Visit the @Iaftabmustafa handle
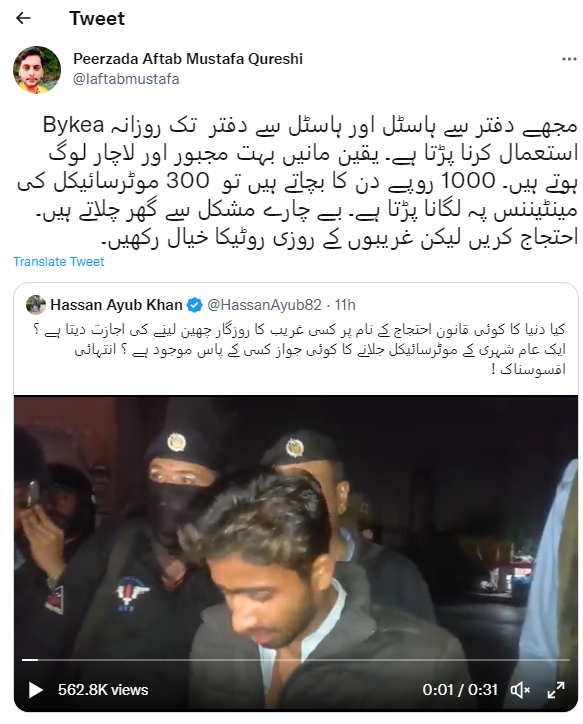 (x=126, y=79)
